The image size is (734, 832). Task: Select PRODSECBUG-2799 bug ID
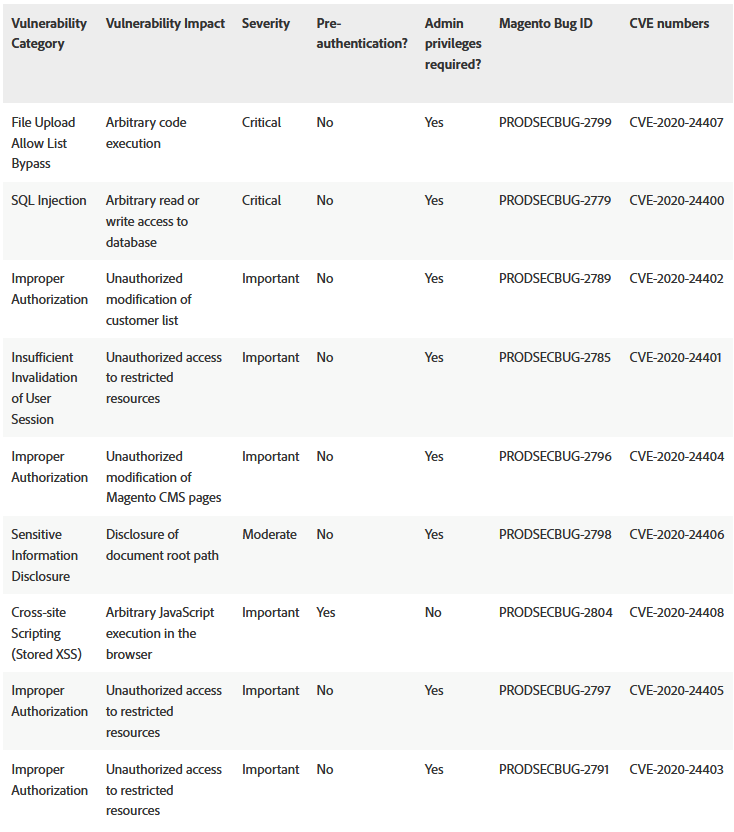pos(555,123)
